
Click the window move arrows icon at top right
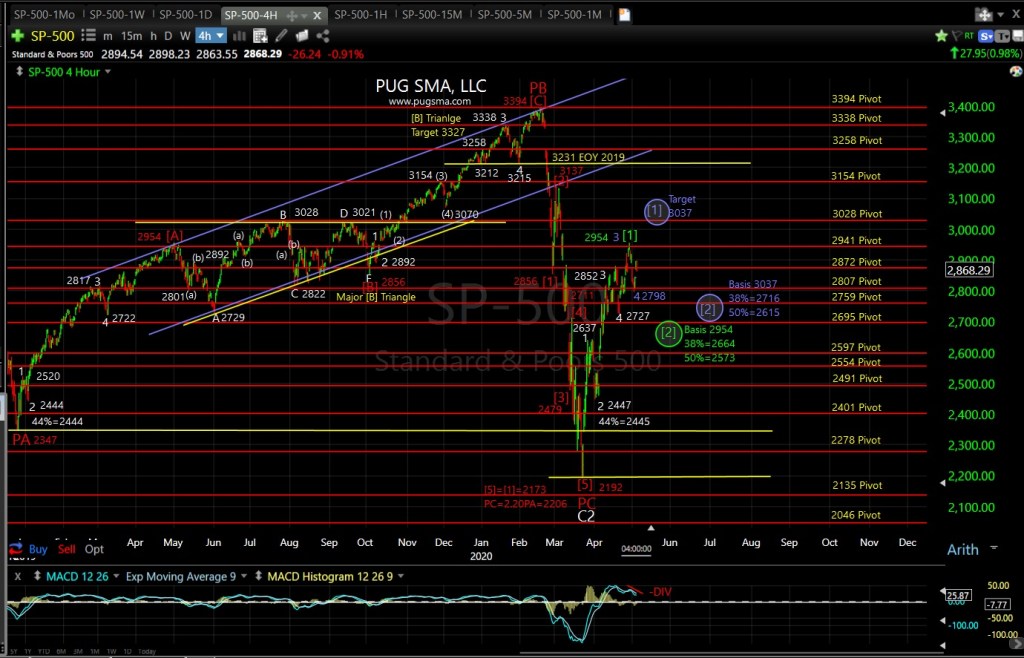[x=983, y=14]
